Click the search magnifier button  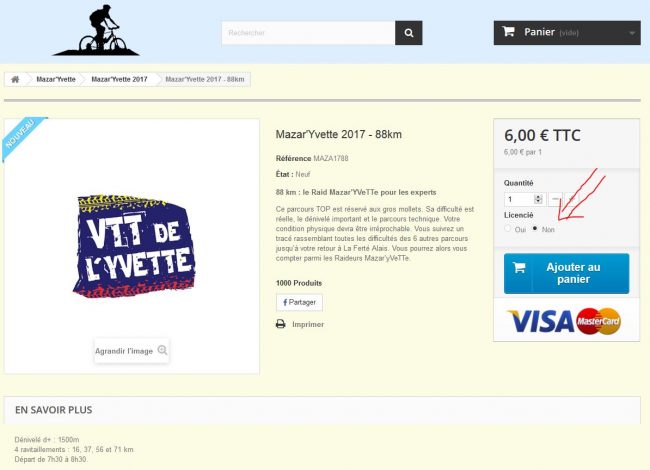pos(408,33)
